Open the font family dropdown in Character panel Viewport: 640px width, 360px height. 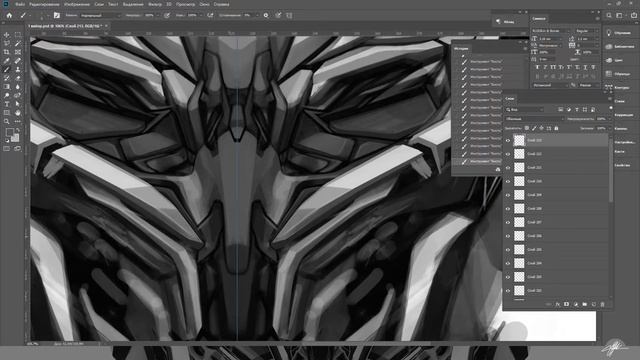pos(551,31)
